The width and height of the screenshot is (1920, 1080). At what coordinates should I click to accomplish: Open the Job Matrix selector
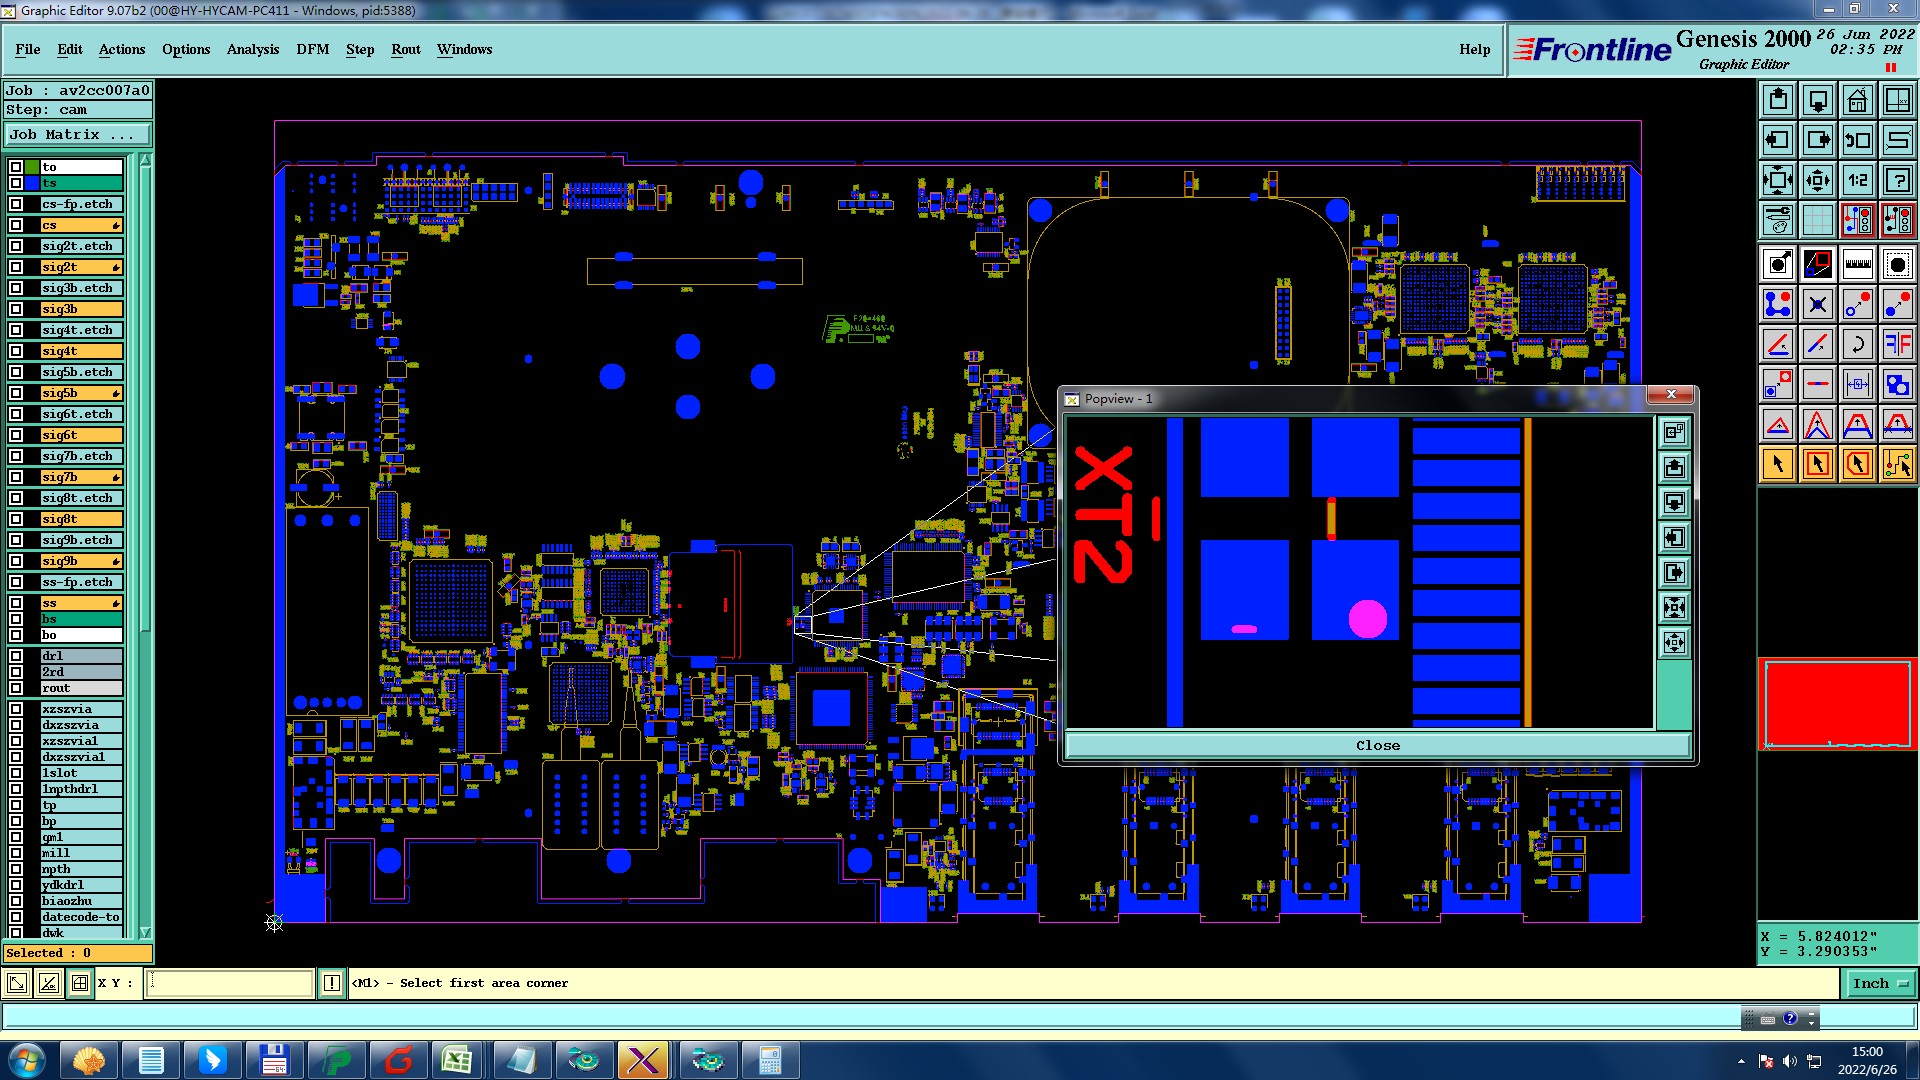pos(78,134)
